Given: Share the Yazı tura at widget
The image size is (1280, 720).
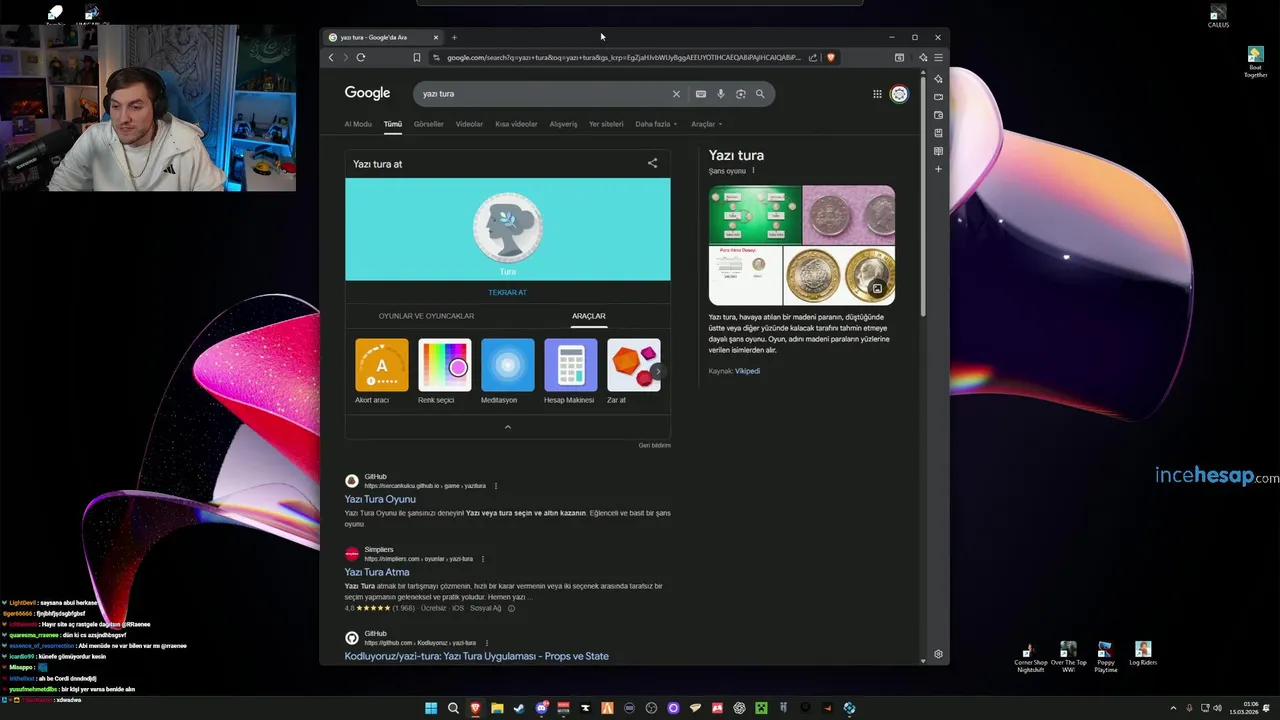Looking at the screenshot, I should click(x=652, y=163).
